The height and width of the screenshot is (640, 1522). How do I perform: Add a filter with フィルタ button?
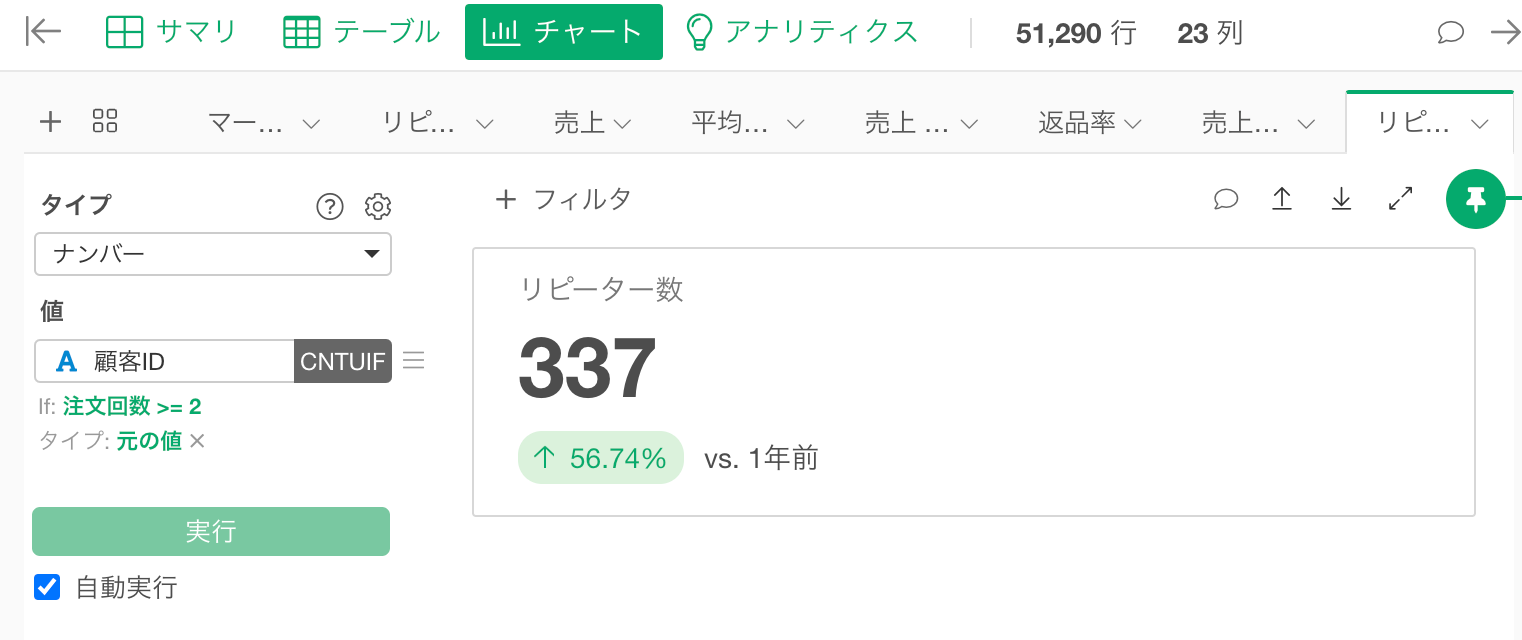[564, 199]
